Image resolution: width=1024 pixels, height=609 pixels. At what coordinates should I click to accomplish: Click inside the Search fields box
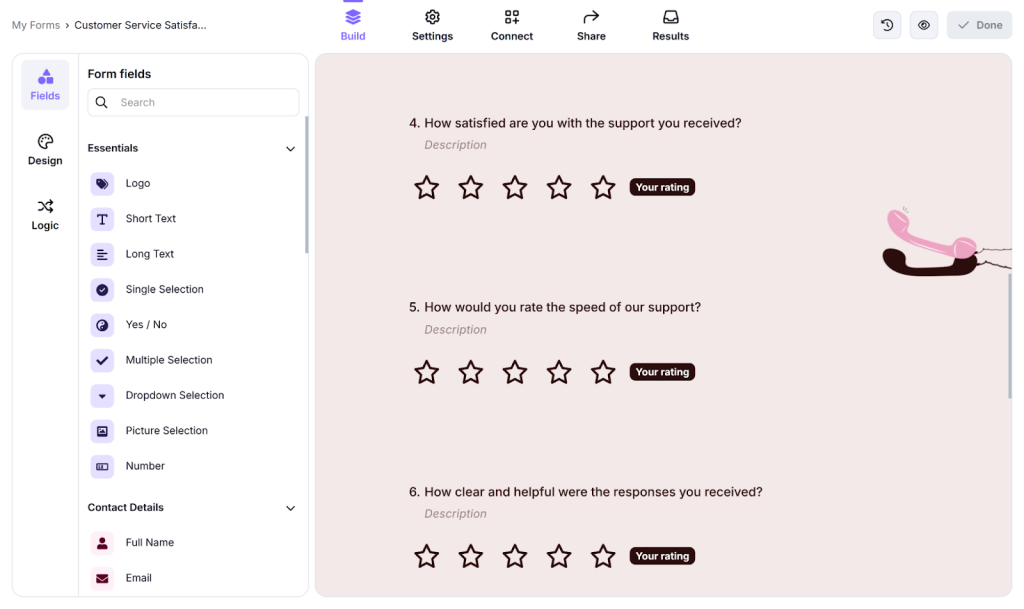pos(193,102)
